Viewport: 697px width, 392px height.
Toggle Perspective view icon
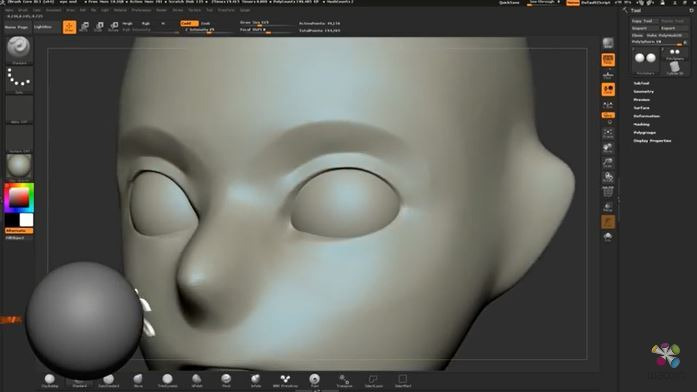(x=608, y=60)
